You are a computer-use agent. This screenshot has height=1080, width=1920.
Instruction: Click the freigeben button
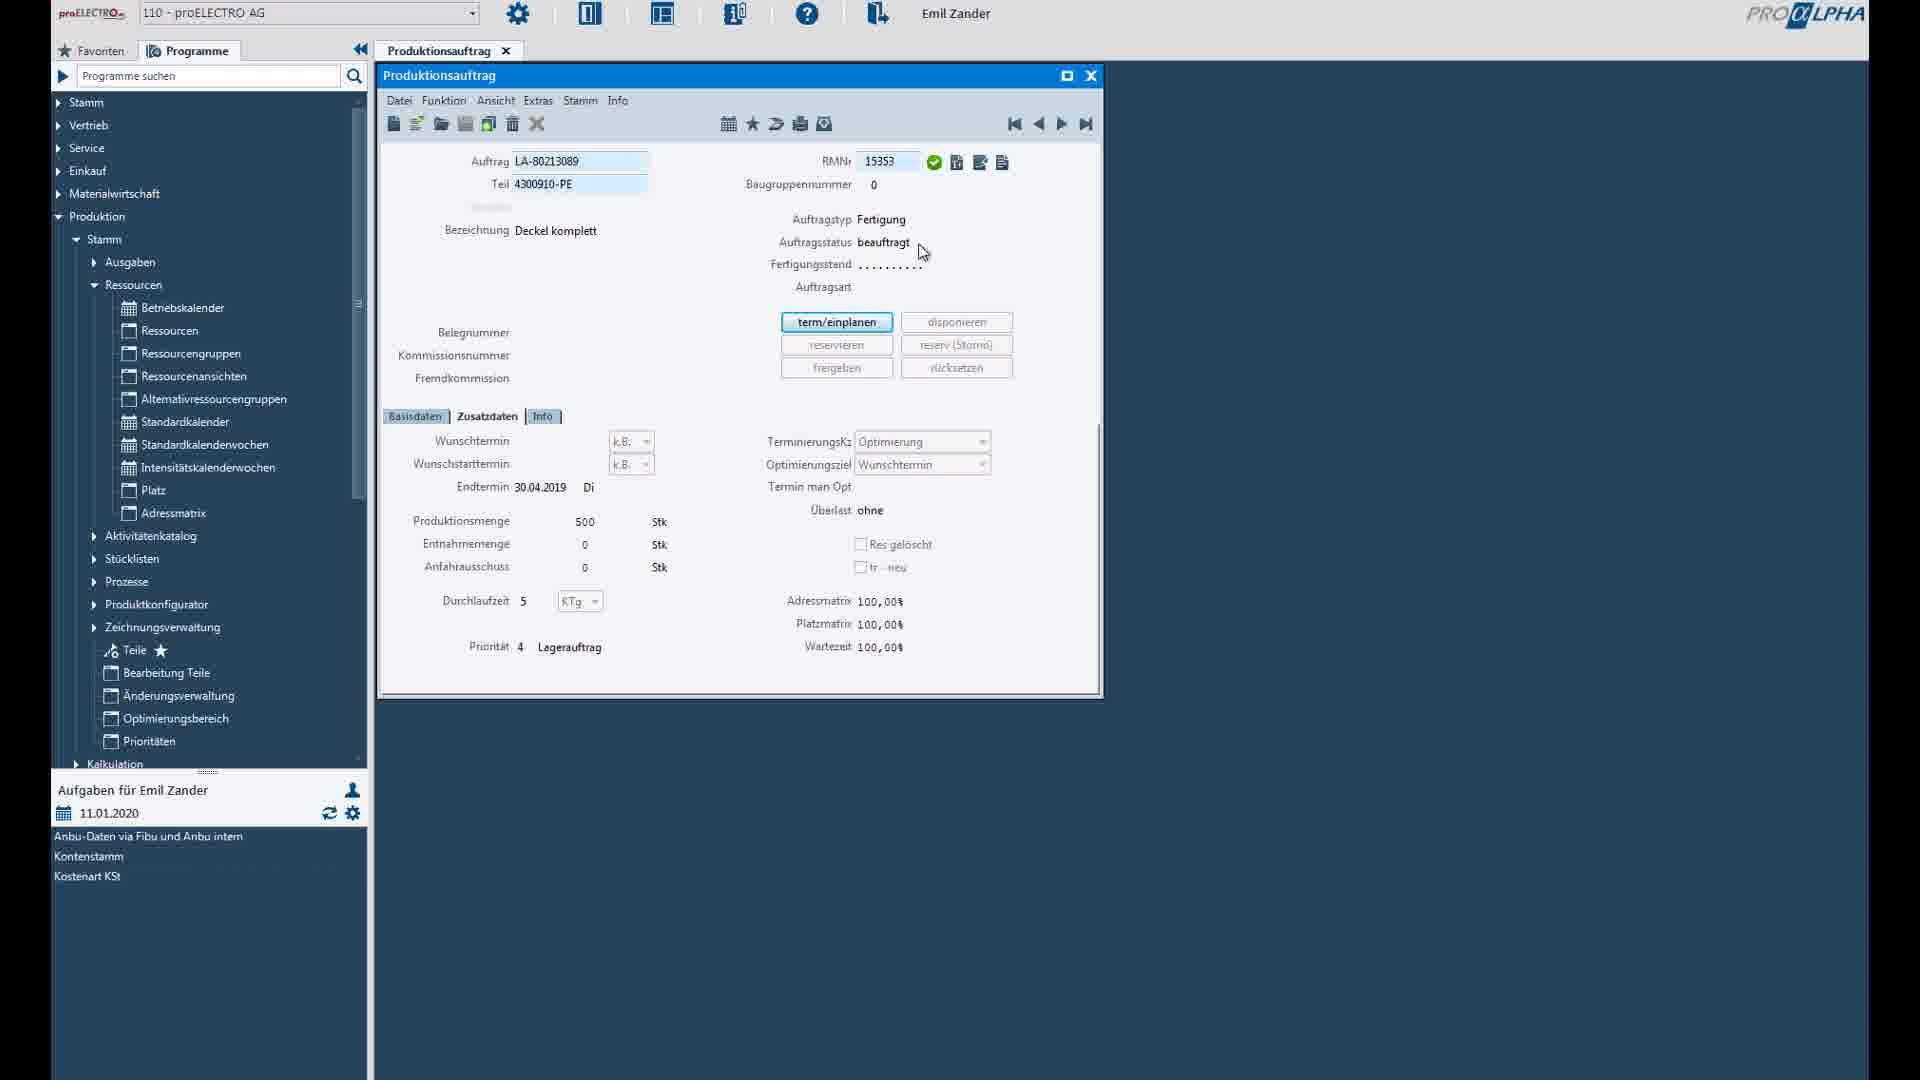(837, 368)
